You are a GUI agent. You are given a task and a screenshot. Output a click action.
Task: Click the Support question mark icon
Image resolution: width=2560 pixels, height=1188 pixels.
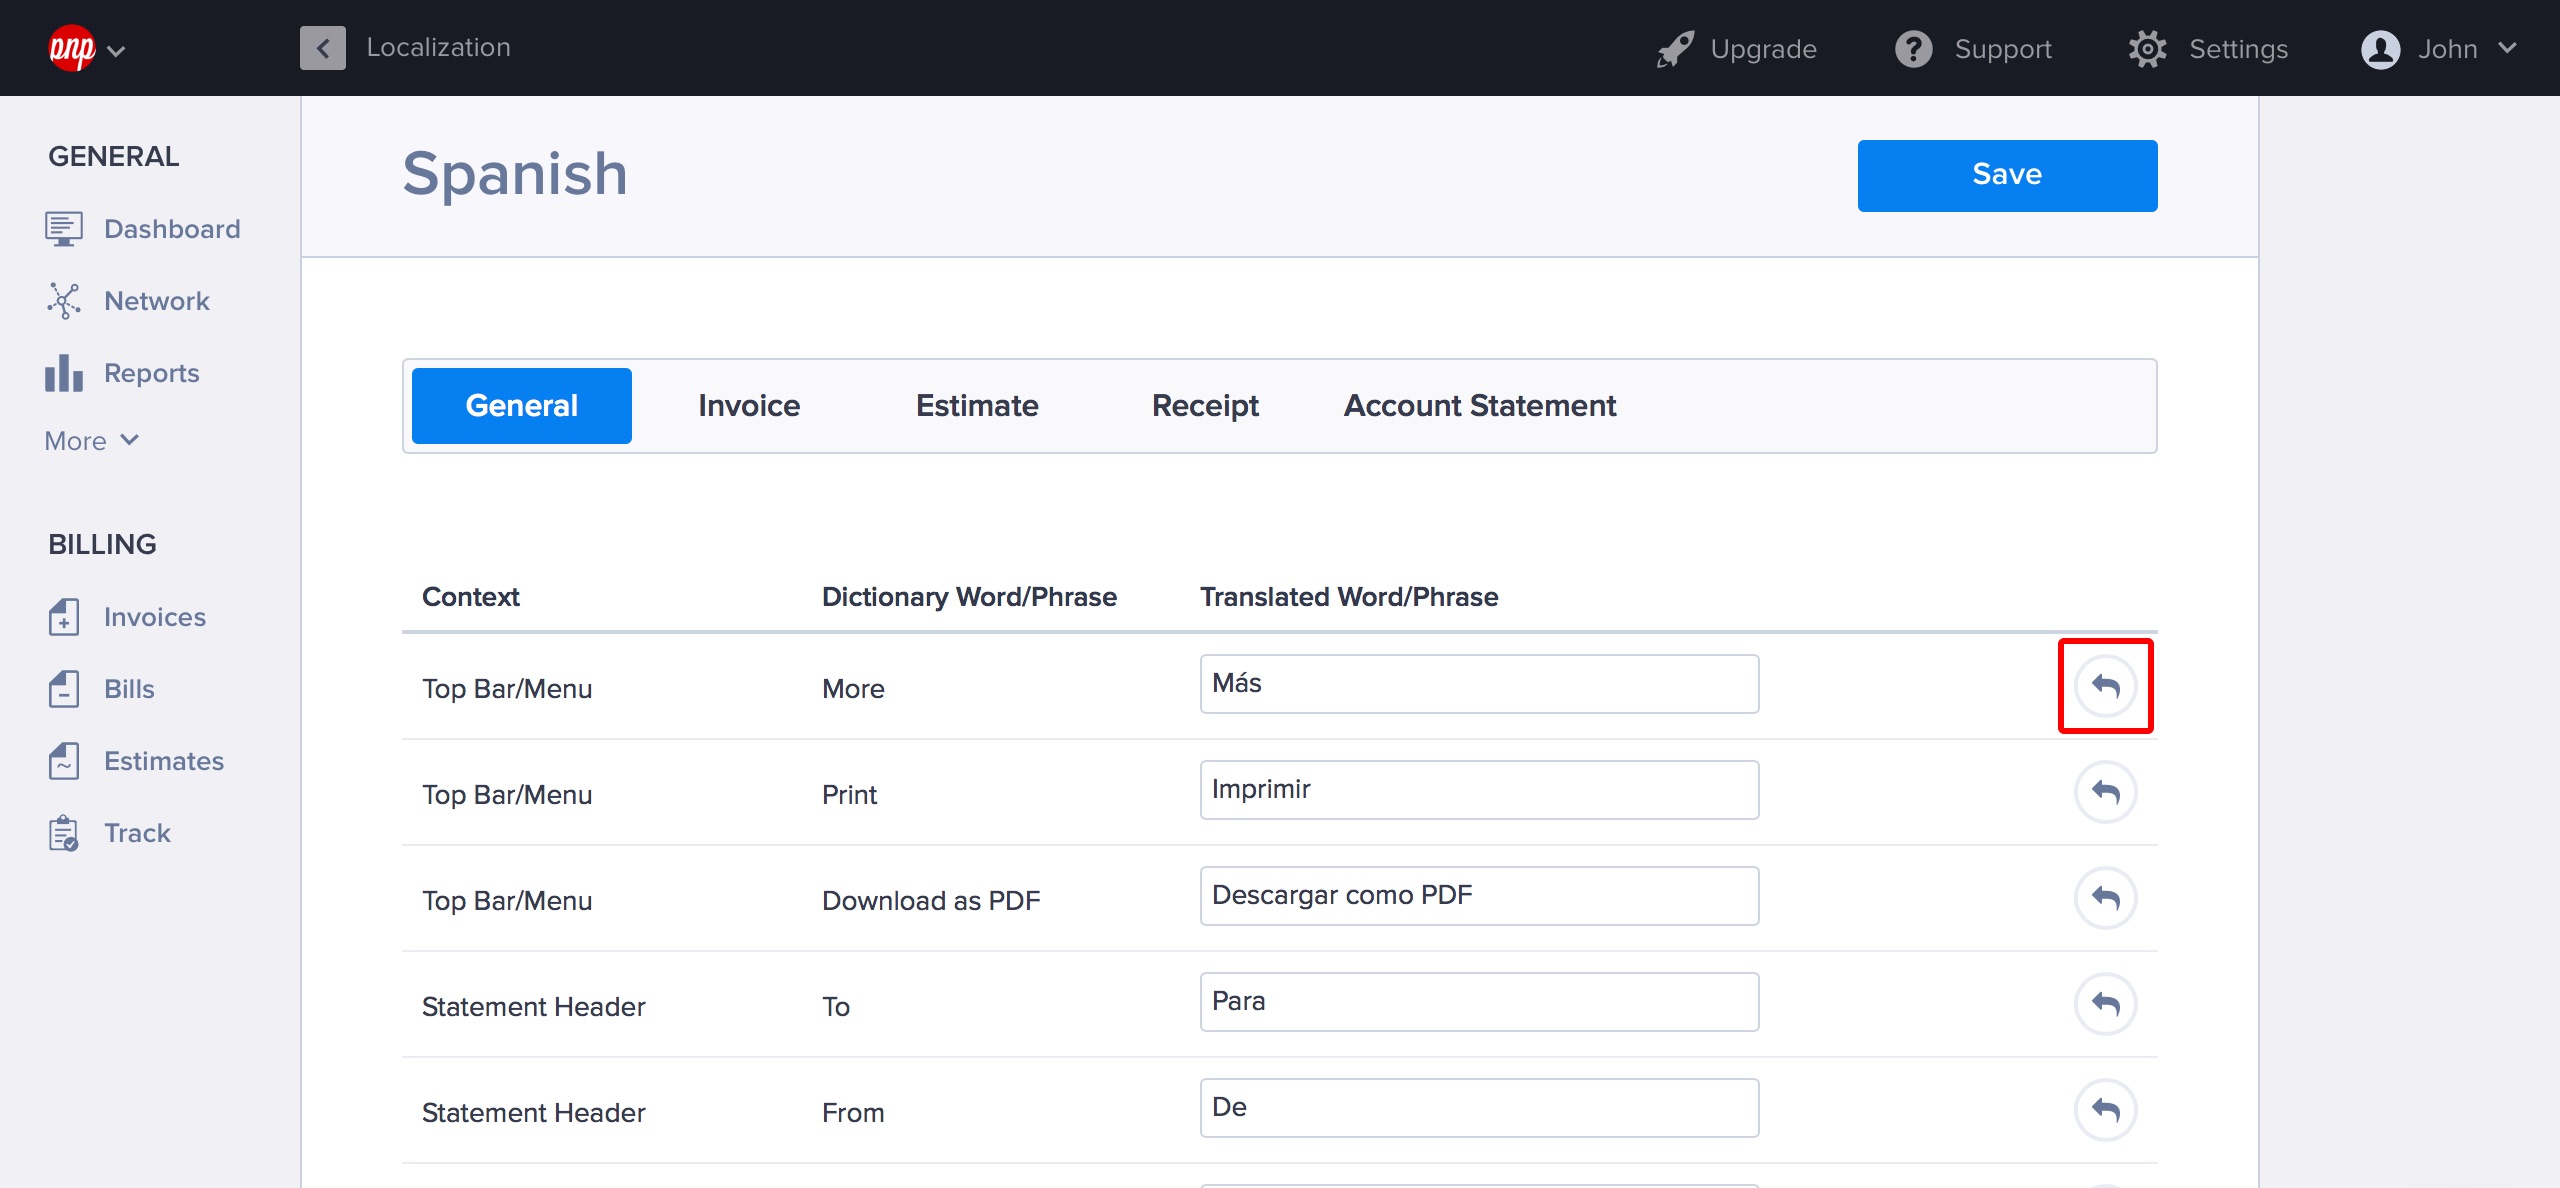(x=1913, y=49)
